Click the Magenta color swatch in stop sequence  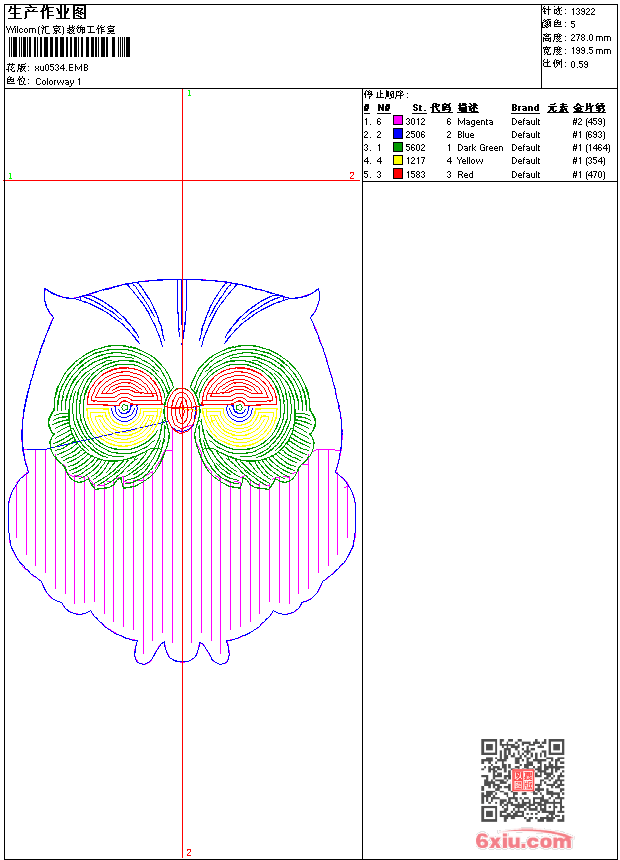coord(398,121)
